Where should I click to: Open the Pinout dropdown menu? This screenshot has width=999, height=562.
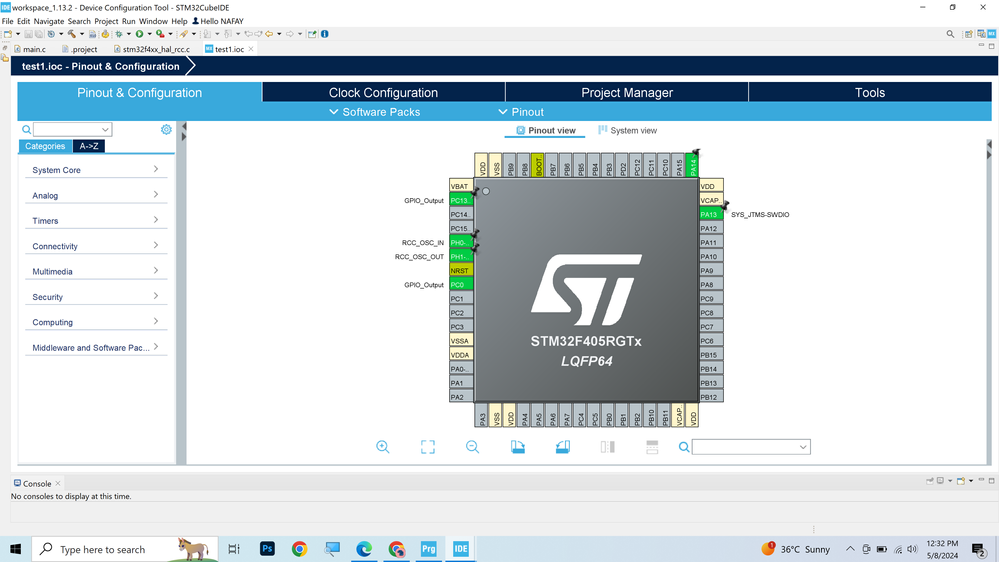tap(521, 112)
